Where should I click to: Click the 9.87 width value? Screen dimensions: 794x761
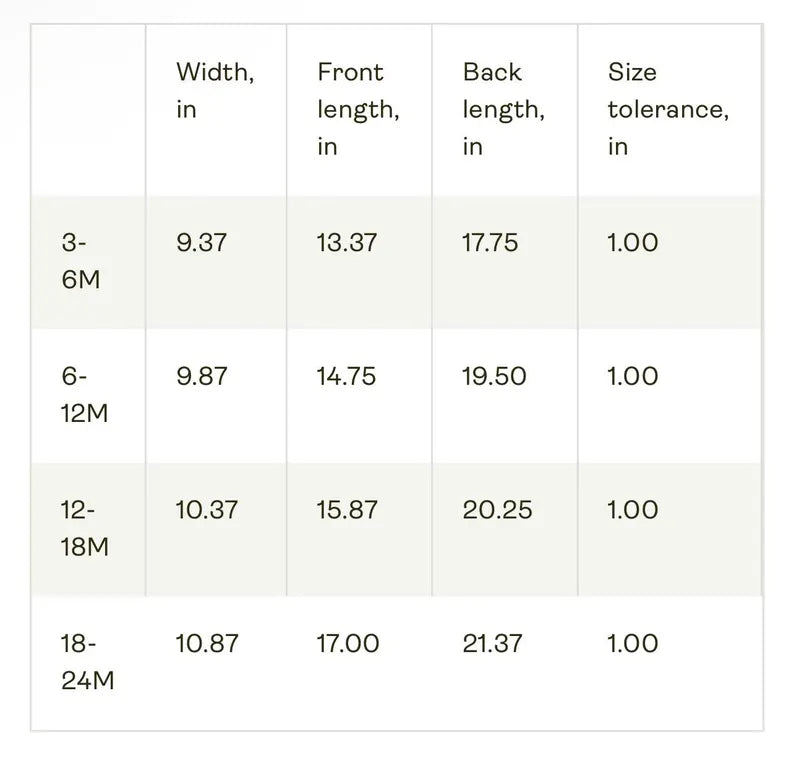[202, 376]
